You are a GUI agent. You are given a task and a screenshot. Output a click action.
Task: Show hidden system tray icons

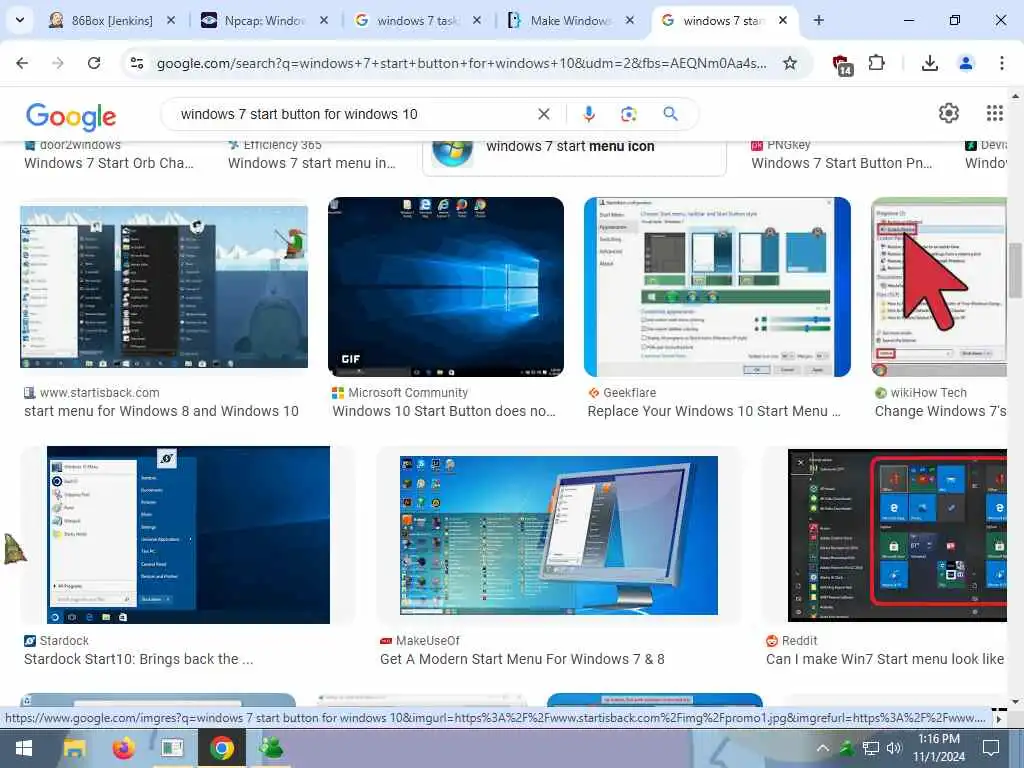coord(822,748)
